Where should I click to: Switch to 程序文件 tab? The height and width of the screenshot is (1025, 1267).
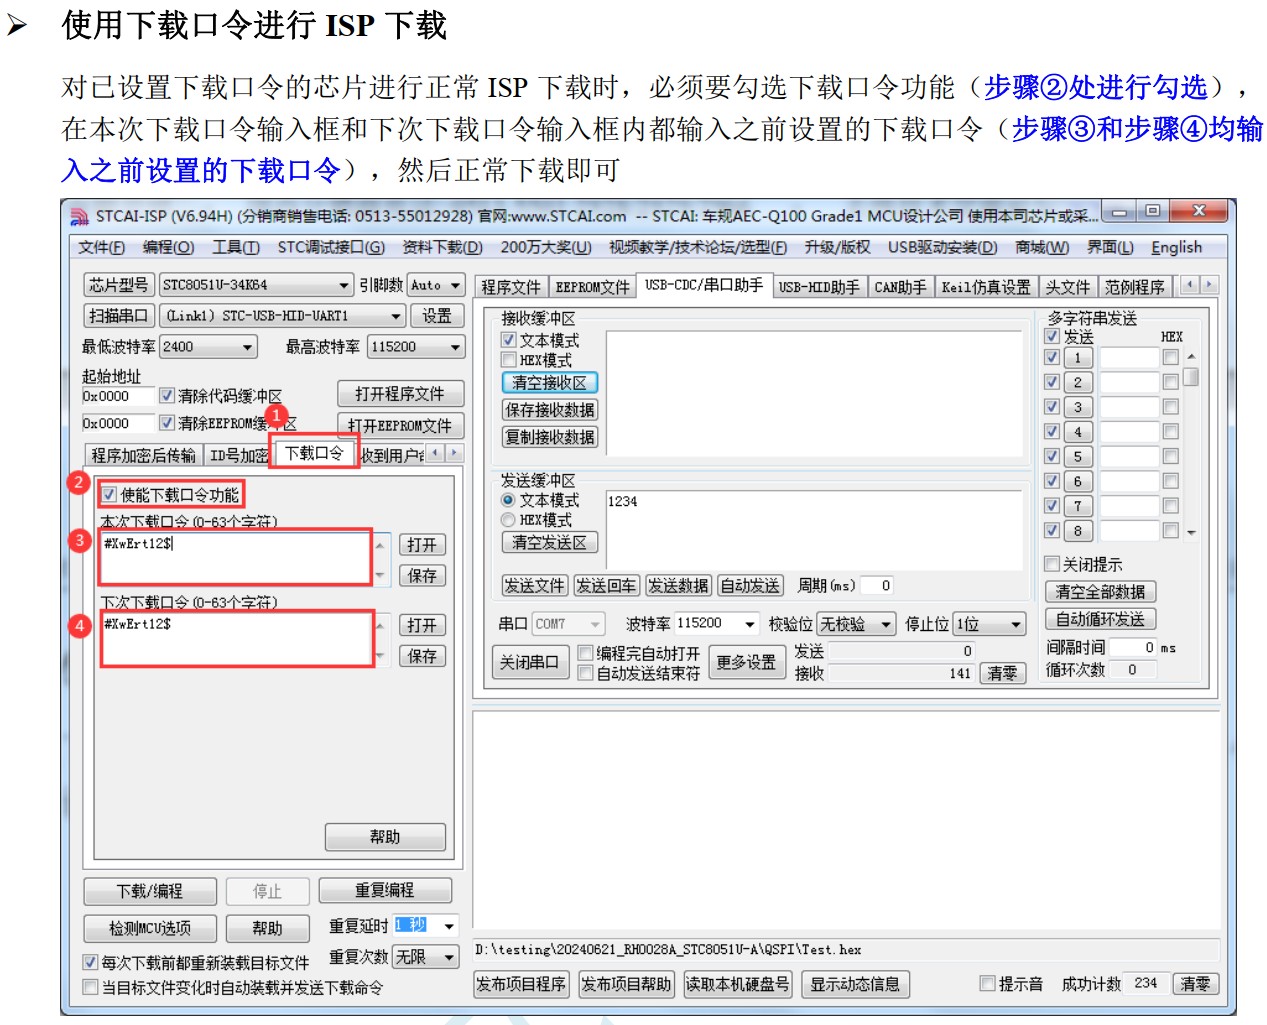click(511, 287)
